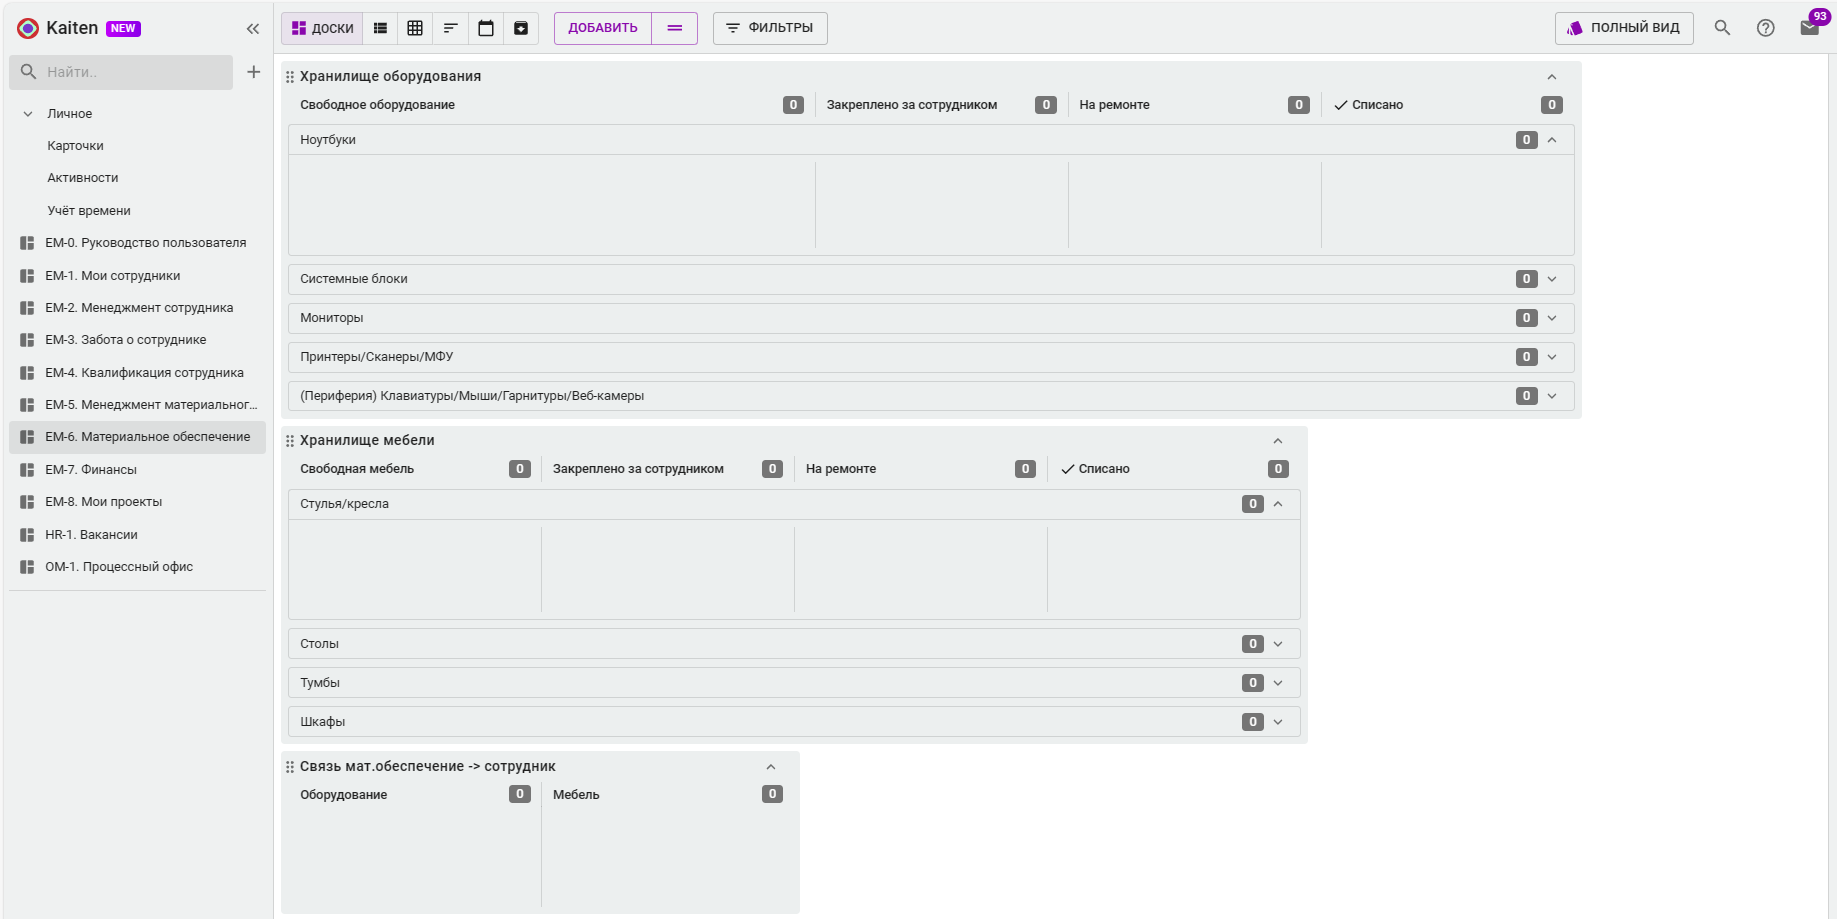Expand the Системные блоки lane

[x=1552, y=279]
